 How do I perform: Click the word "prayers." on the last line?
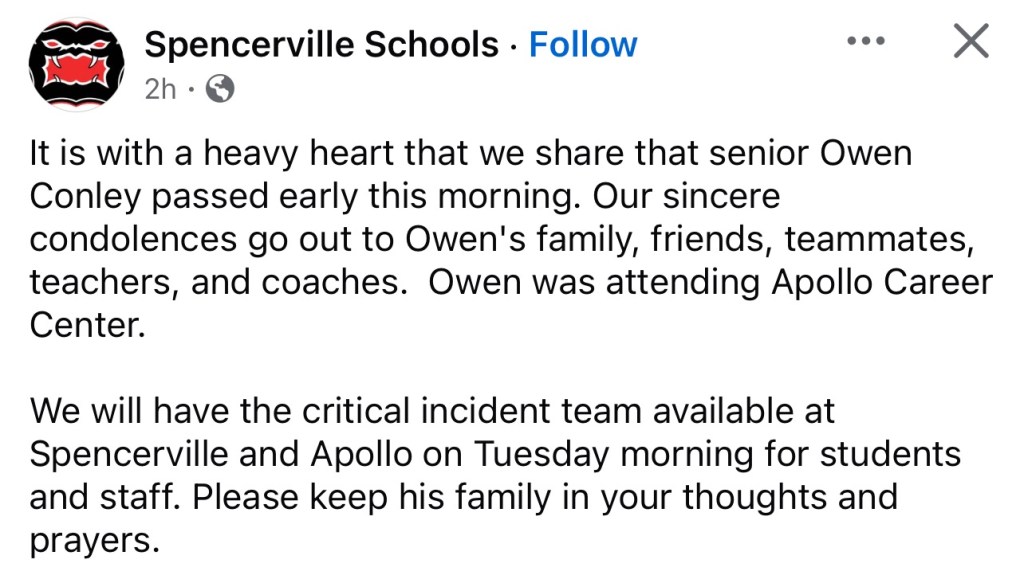95,540
